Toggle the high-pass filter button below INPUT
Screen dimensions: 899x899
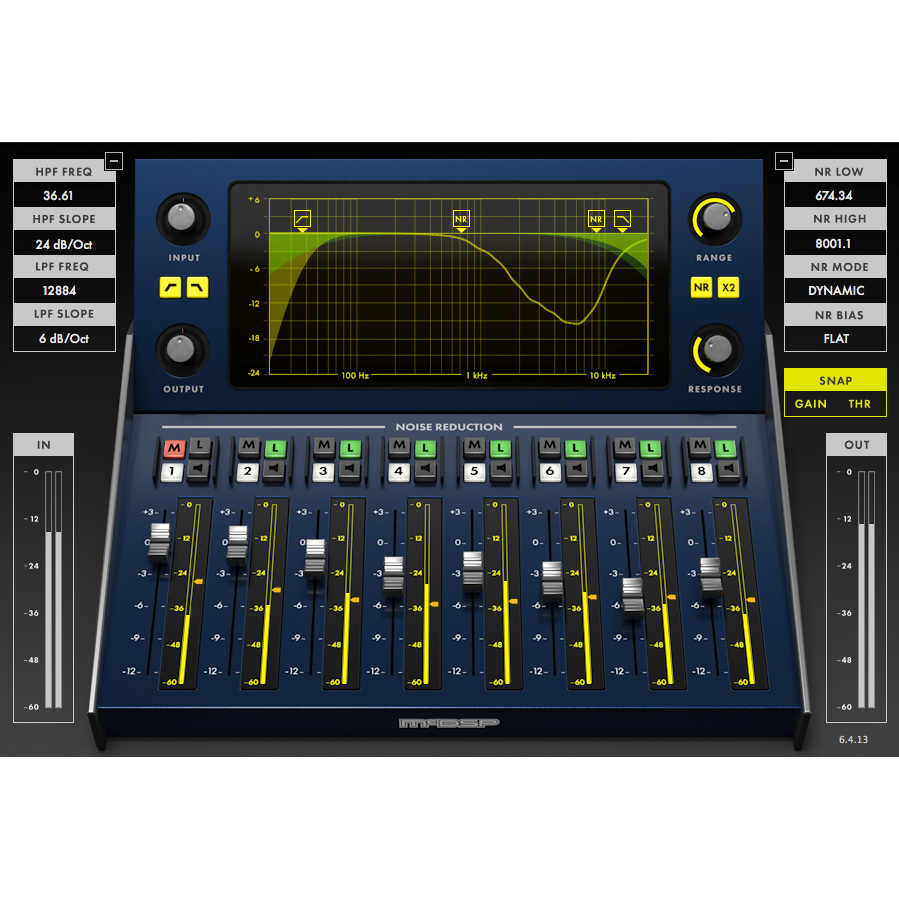point(170,288)
